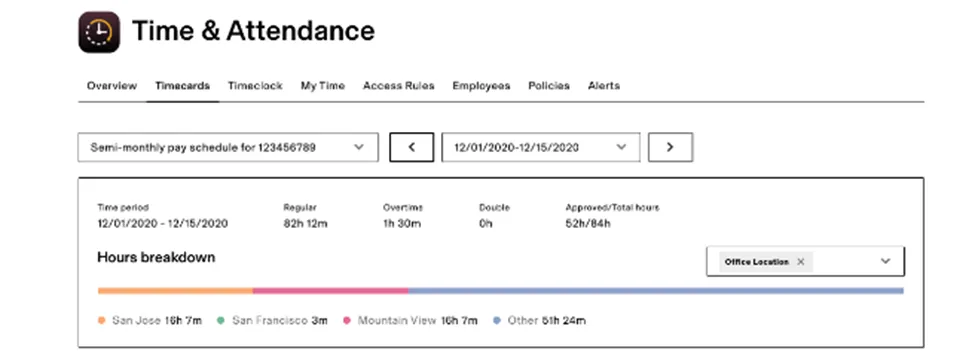Remove the Office Location filter tag
Viewport: 975px width, 363px height.
[x=801, y=262]
